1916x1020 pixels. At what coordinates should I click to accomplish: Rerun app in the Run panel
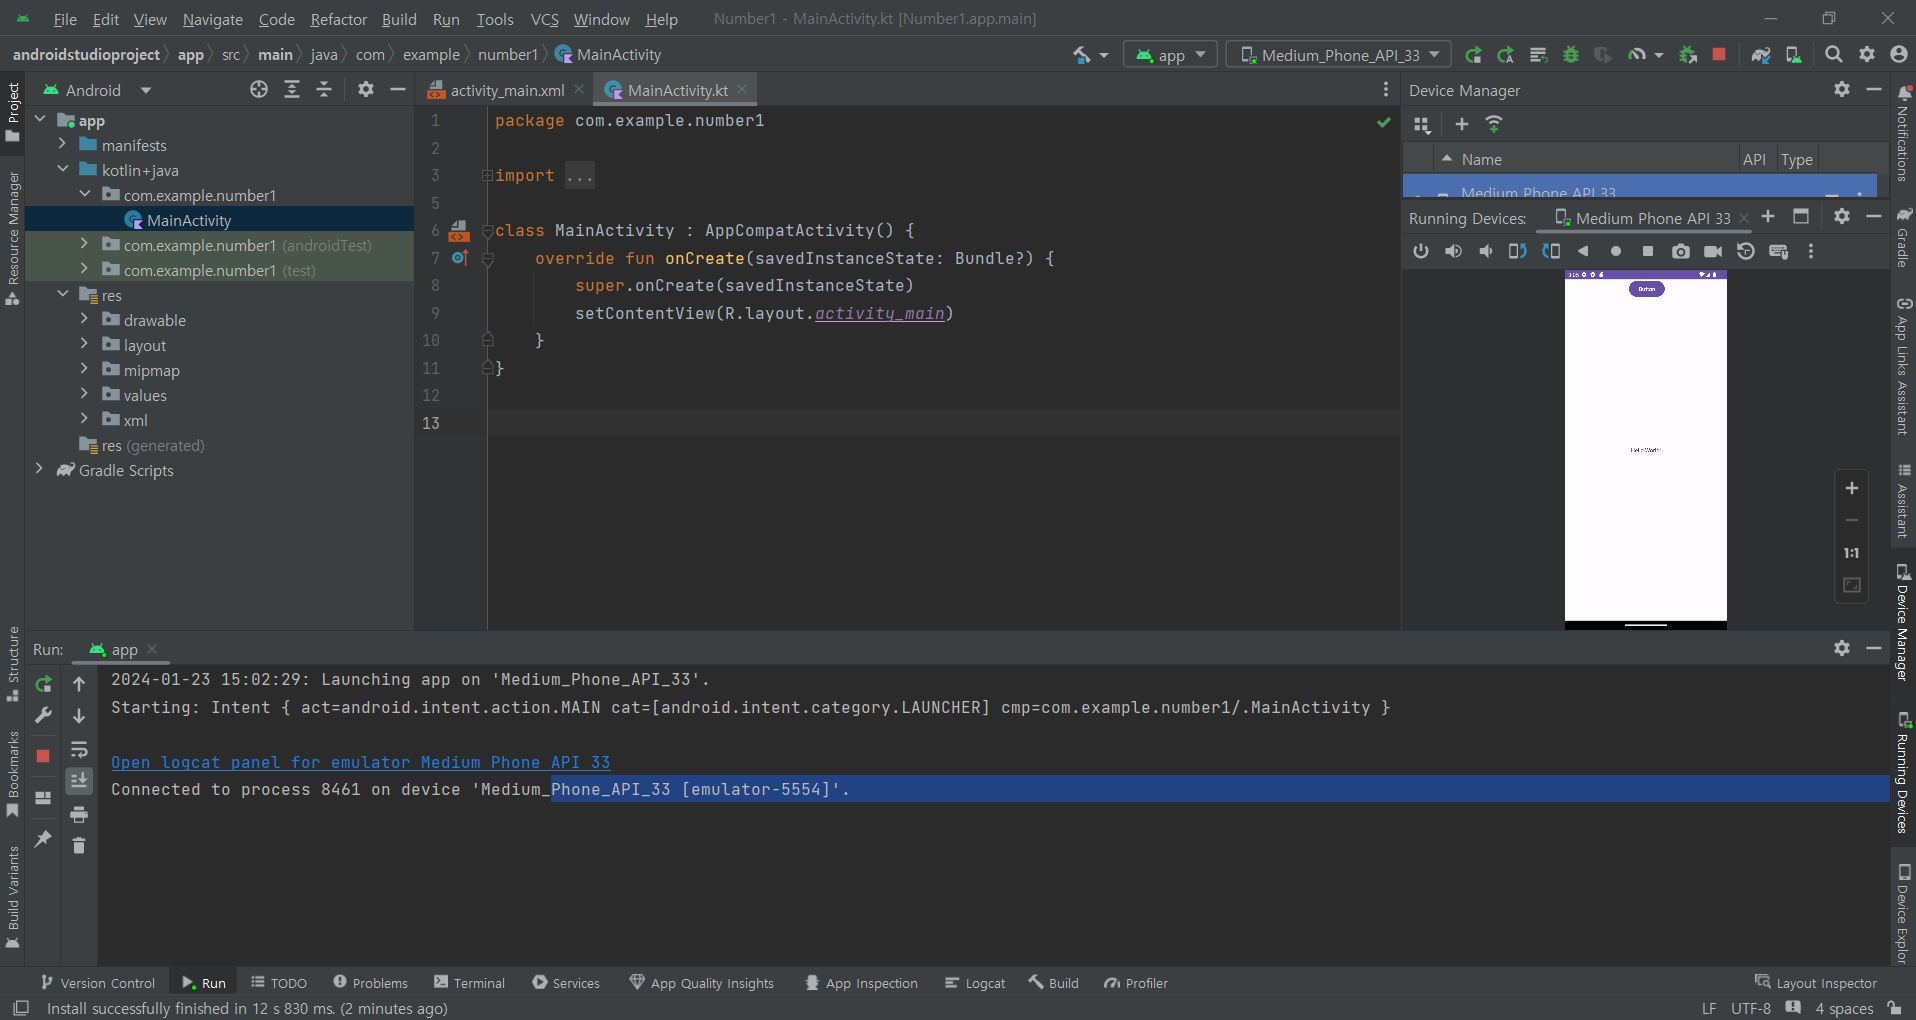[43, 684]
